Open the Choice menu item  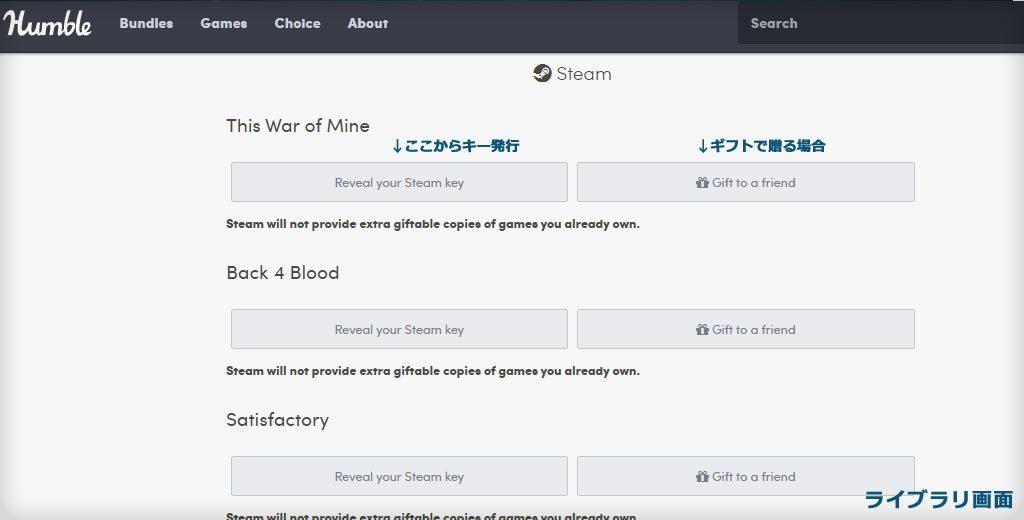tap(298, 24)
